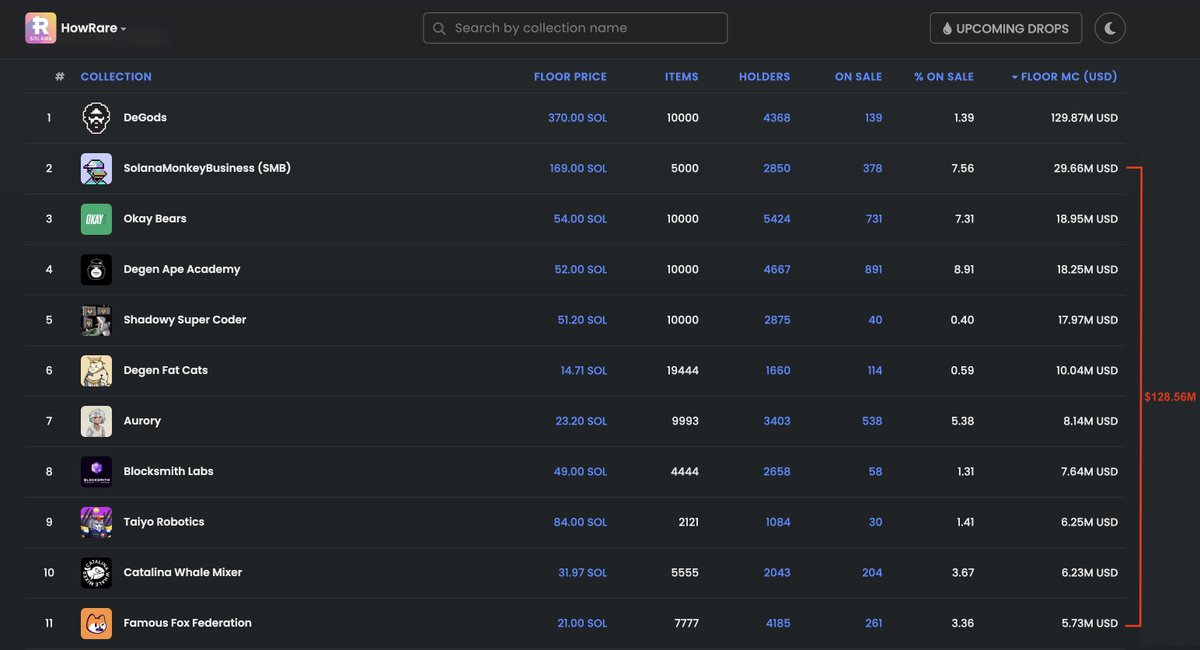The image size is (1200, 650).
Task: Click the Catalina Whale Mixer logo
Action: click(96, 572)
